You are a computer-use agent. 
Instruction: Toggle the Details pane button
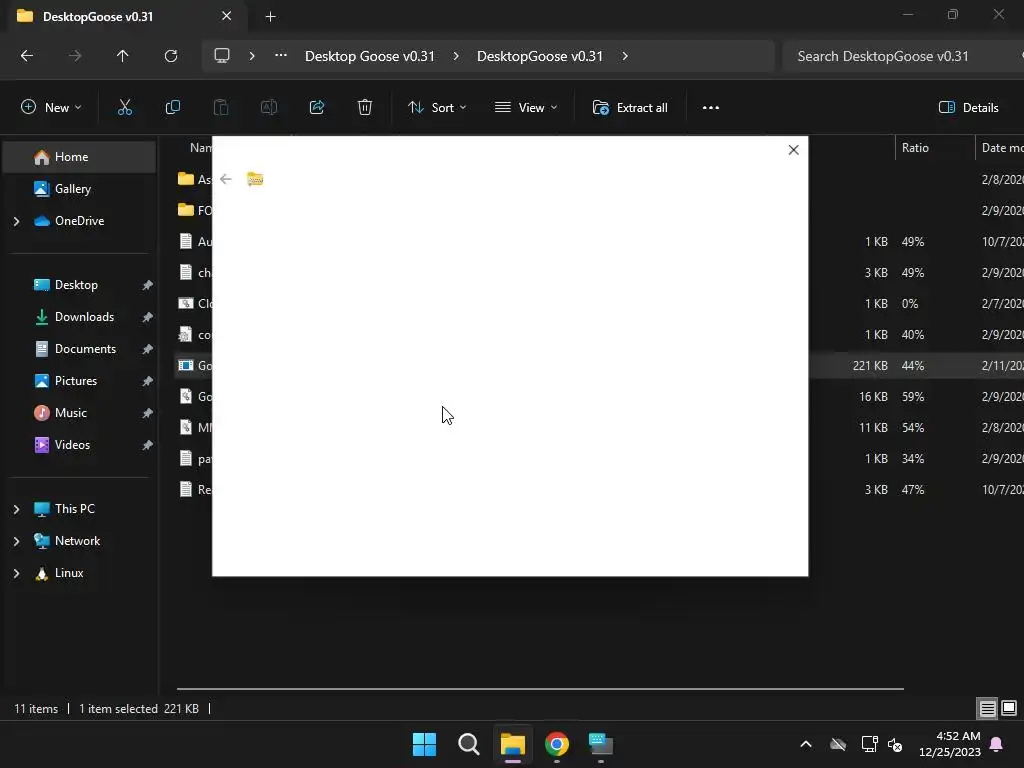[968, 108]
